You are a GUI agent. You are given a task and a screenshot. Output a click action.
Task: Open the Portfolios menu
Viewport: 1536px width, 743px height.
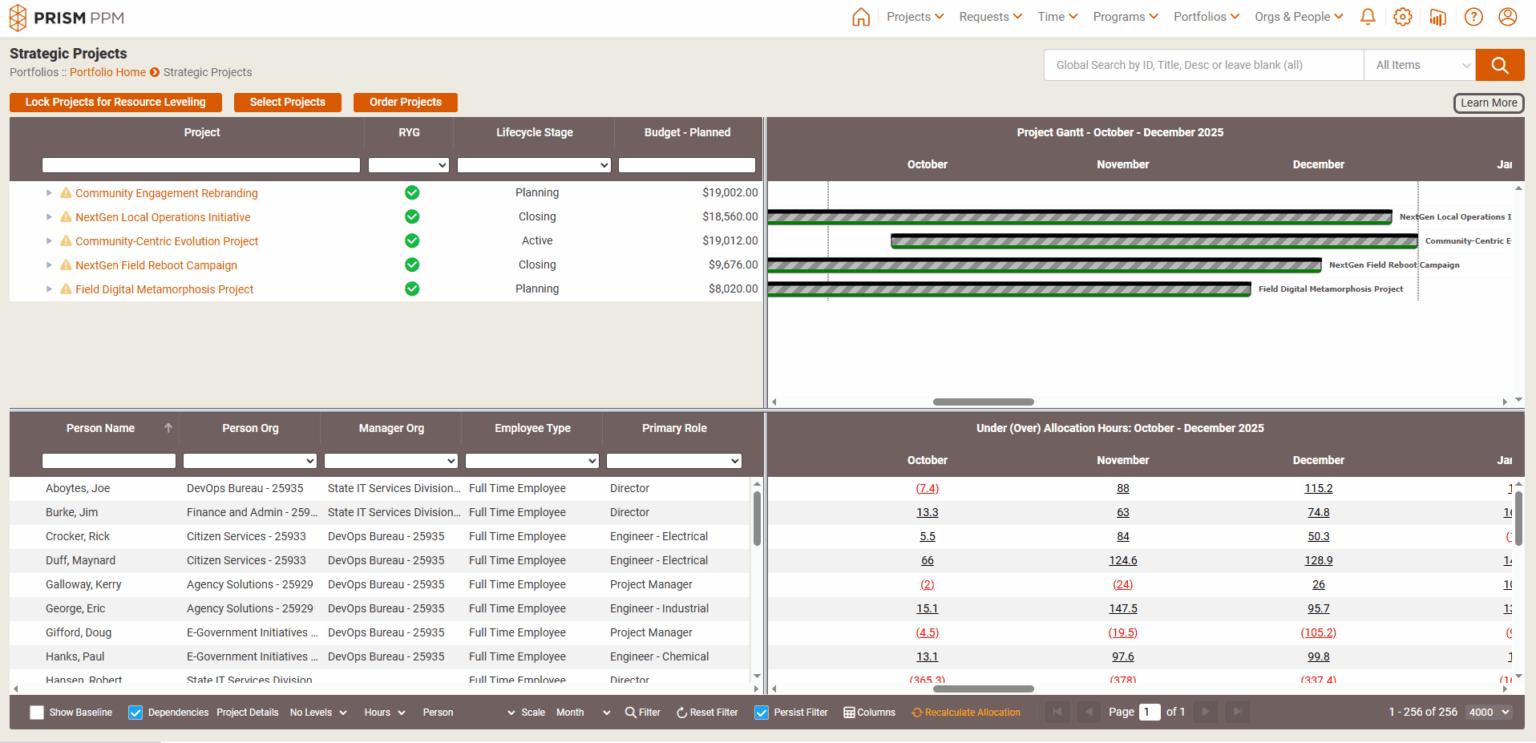1205,17
